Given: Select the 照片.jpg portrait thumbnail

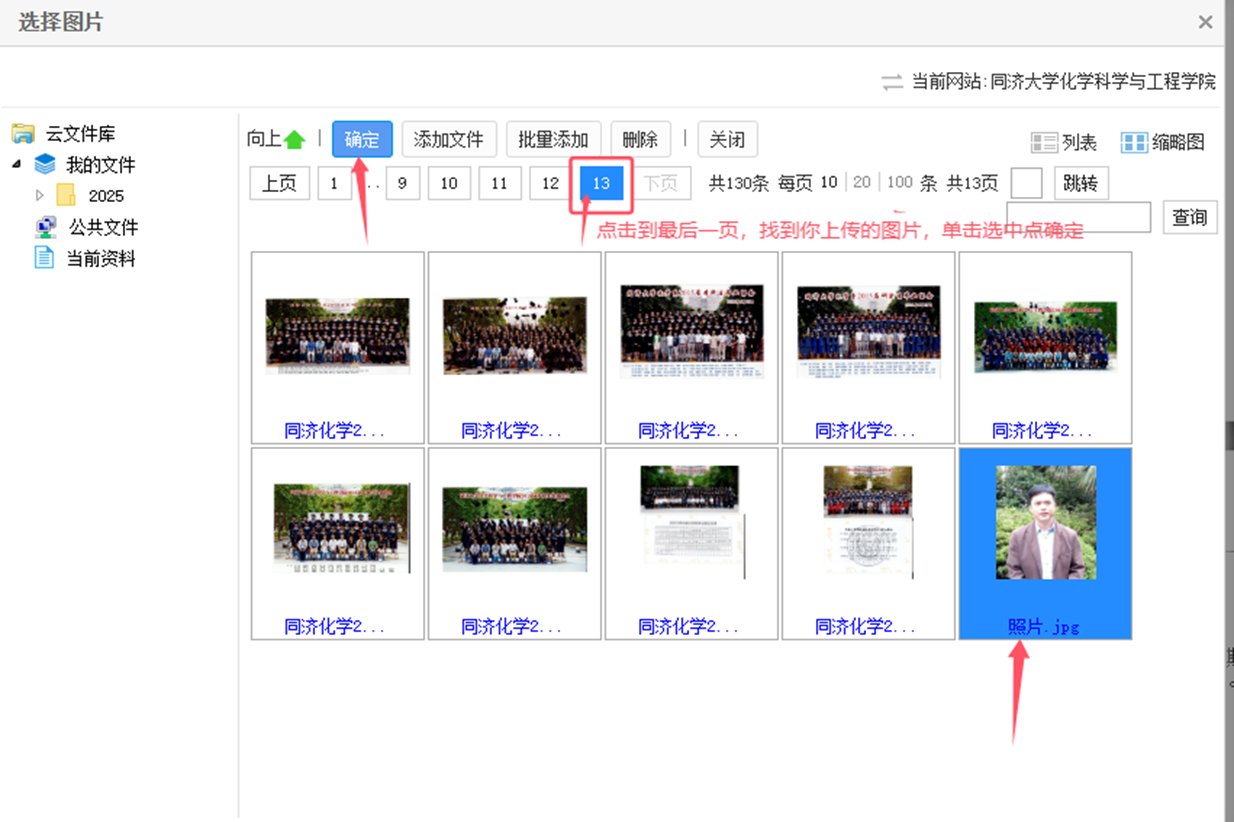Looking at the screenshot, I should tap(1045, 523).
